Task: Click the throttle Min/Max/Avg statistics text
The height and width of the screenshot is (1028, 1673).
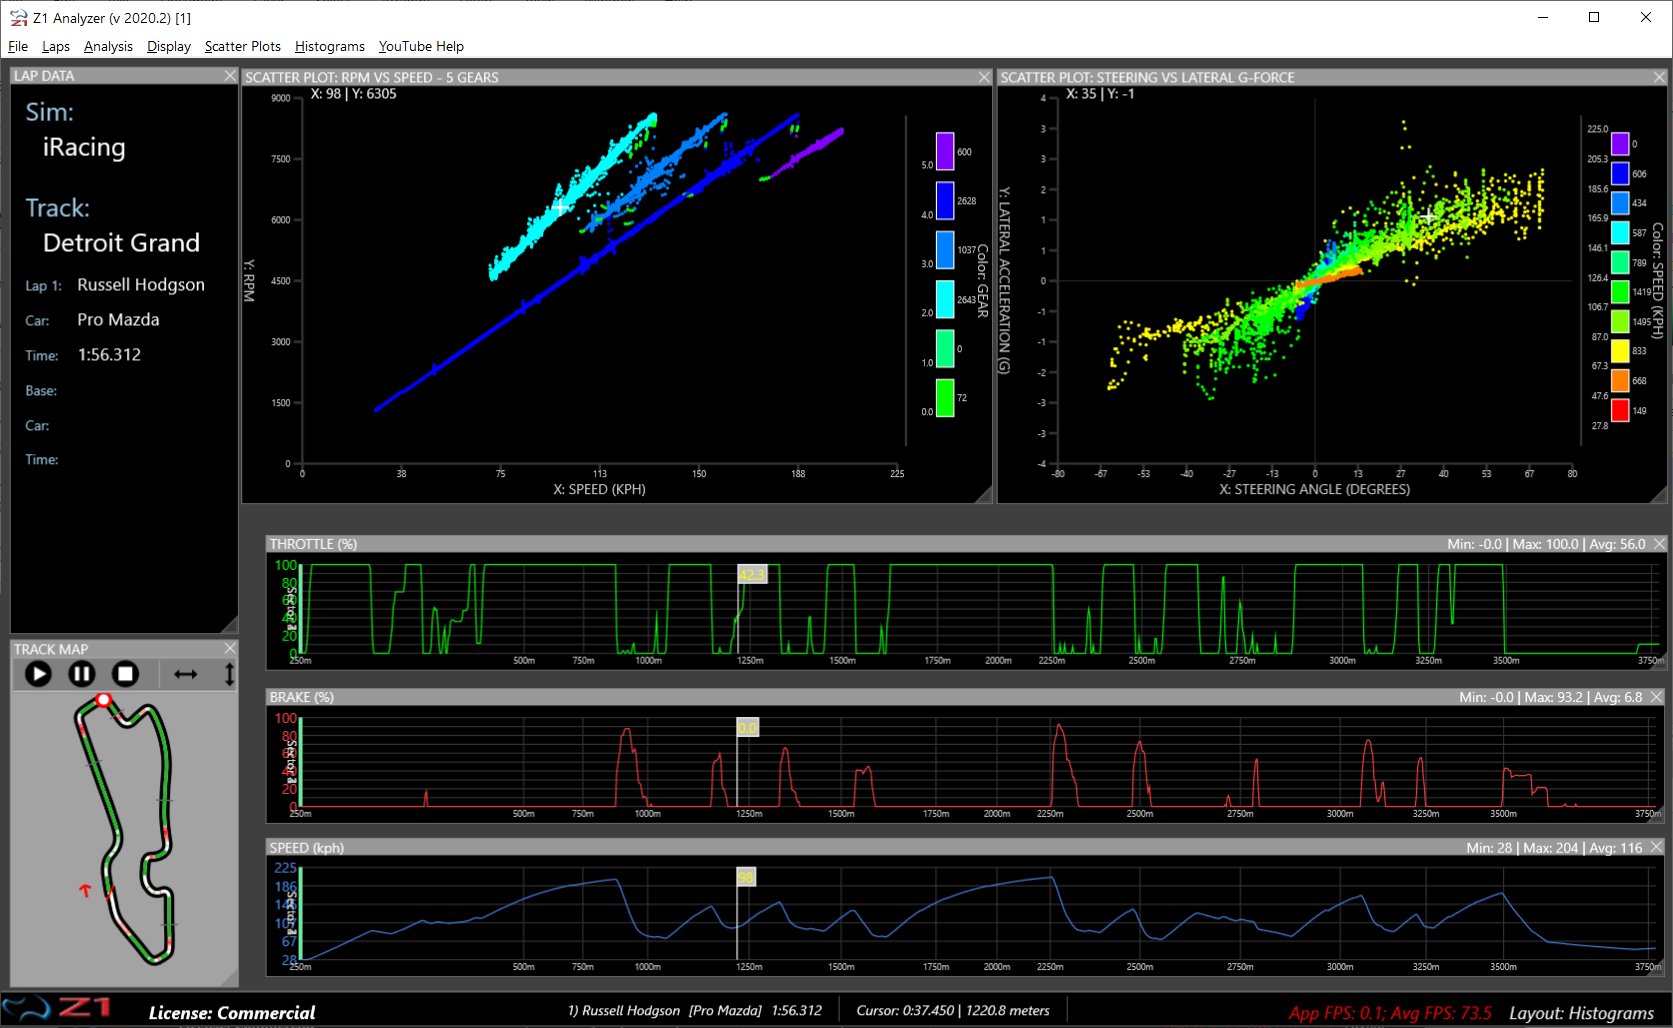Action: click(1546, 544)
